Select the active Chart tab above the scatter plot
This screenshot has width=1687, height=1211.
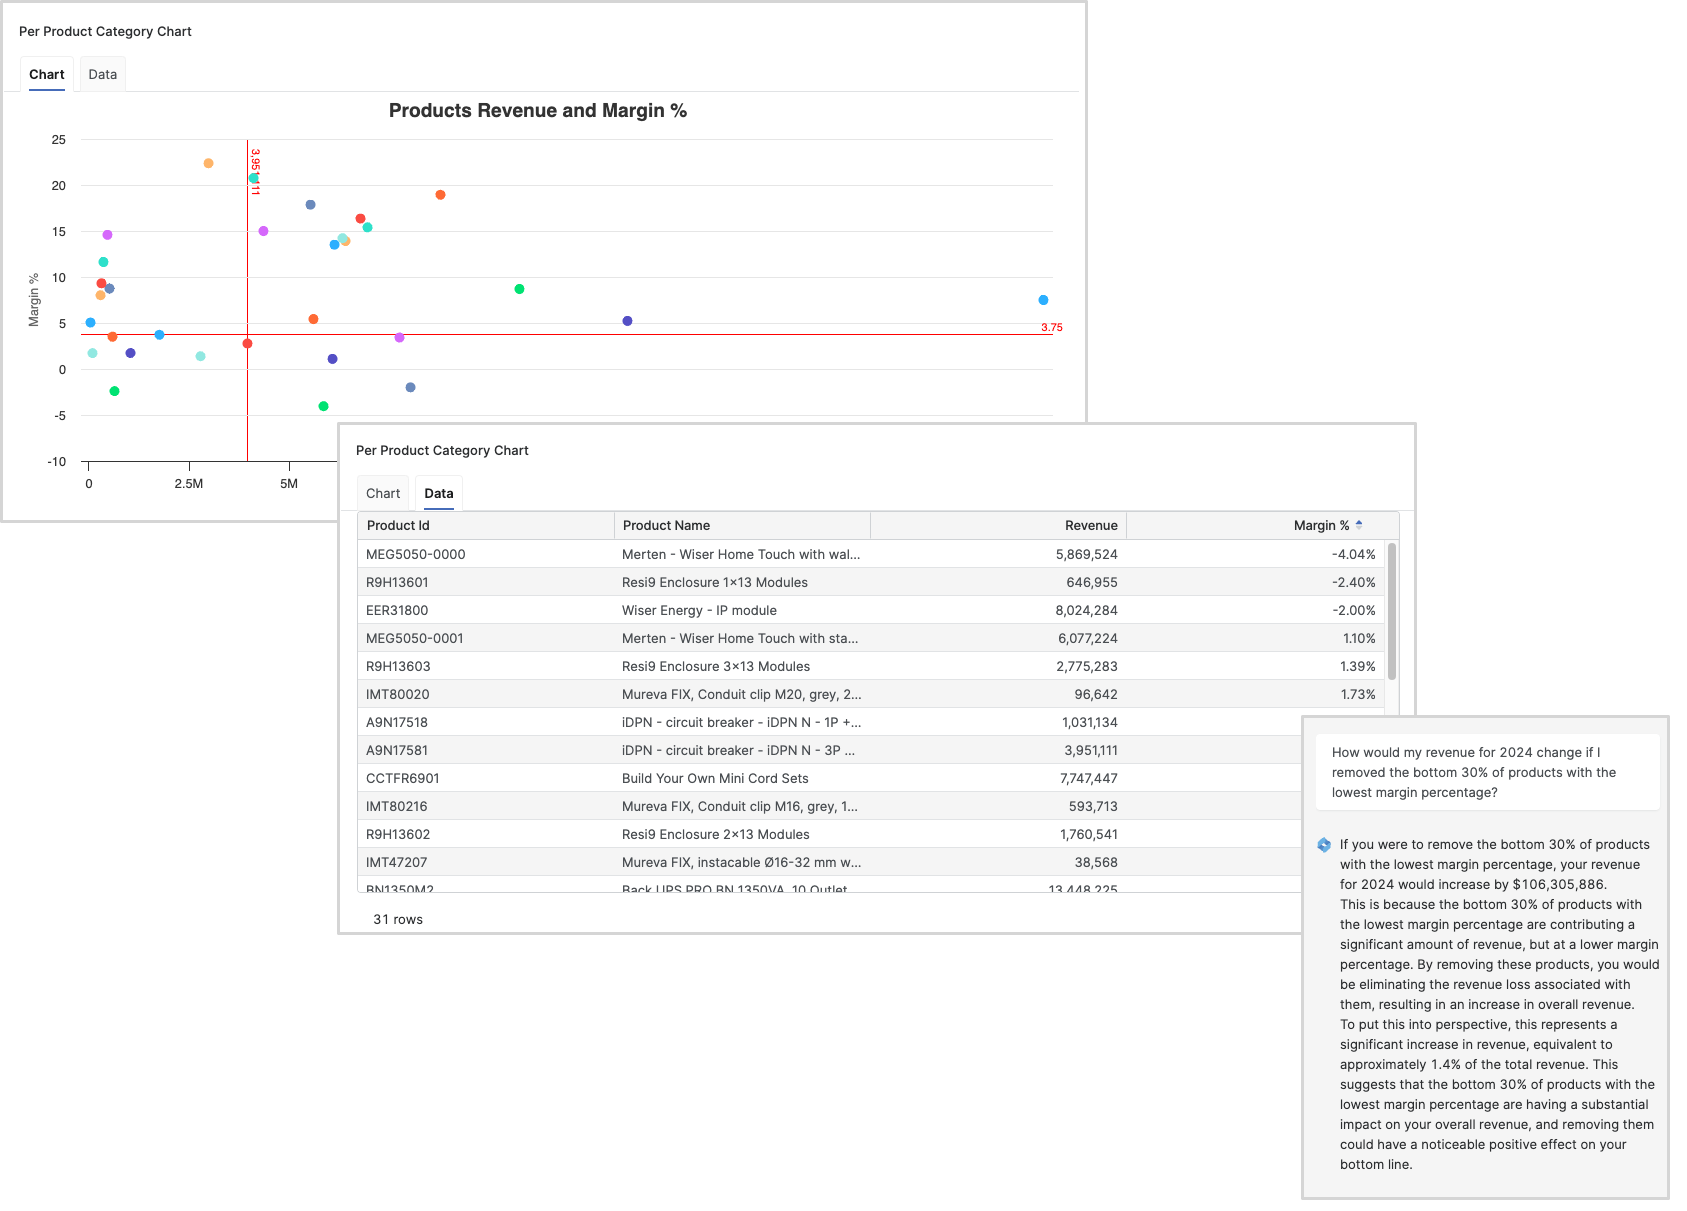[x=46, y=74]
